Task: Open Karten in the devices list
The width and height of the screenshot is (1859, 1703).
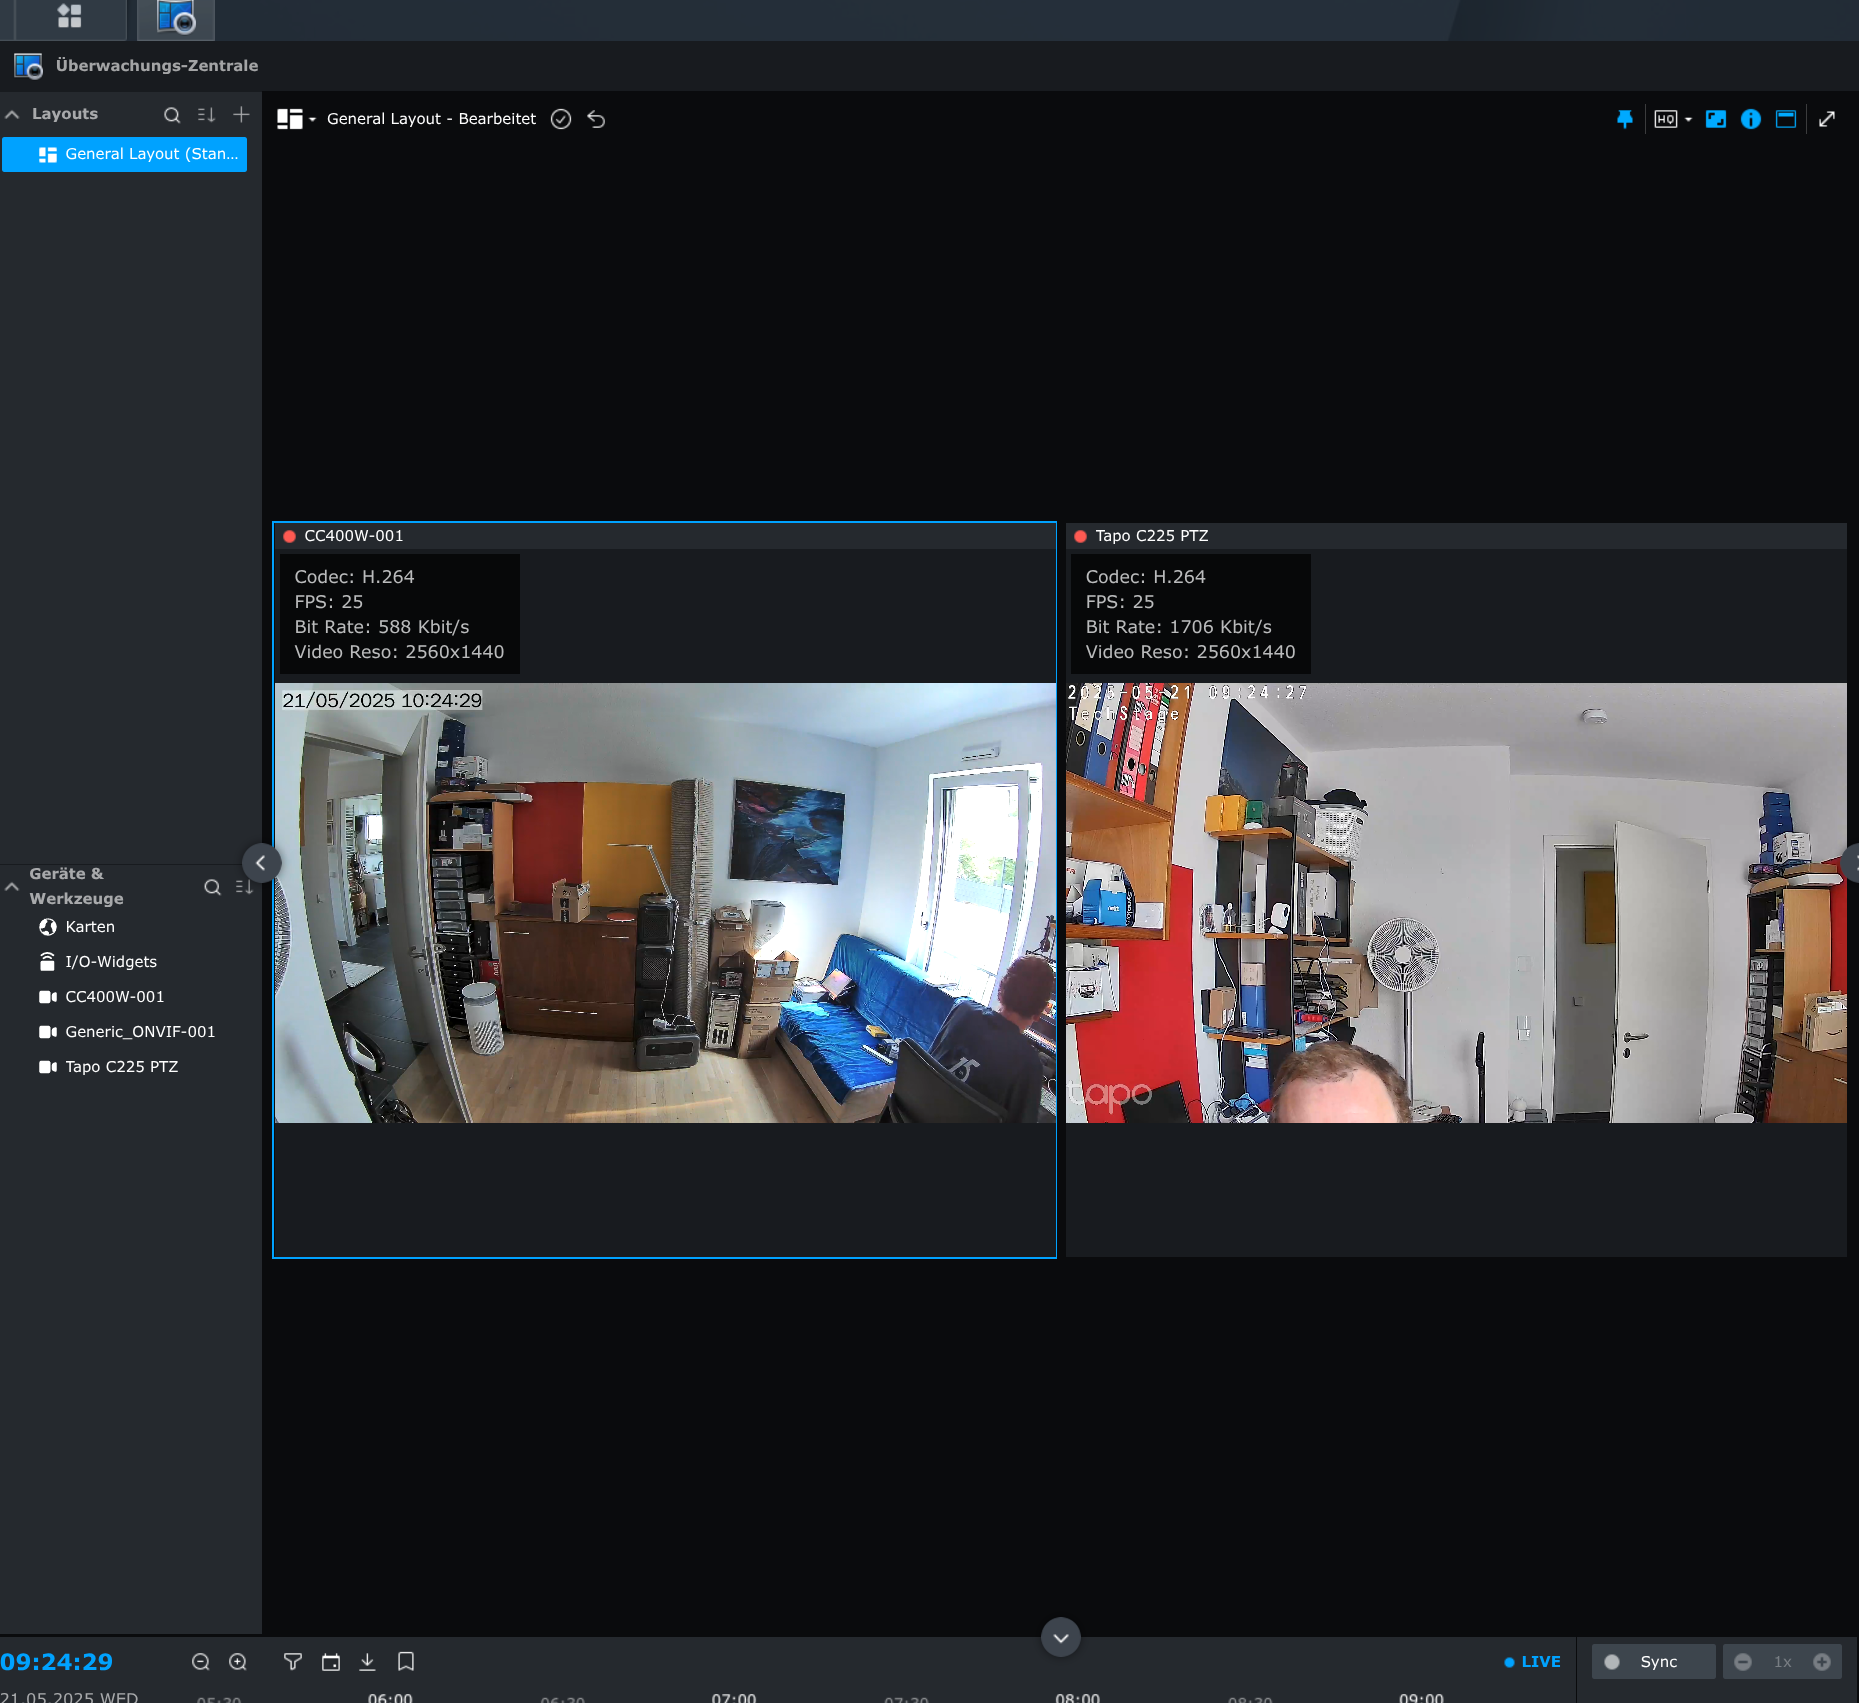Action: (90, 927)
